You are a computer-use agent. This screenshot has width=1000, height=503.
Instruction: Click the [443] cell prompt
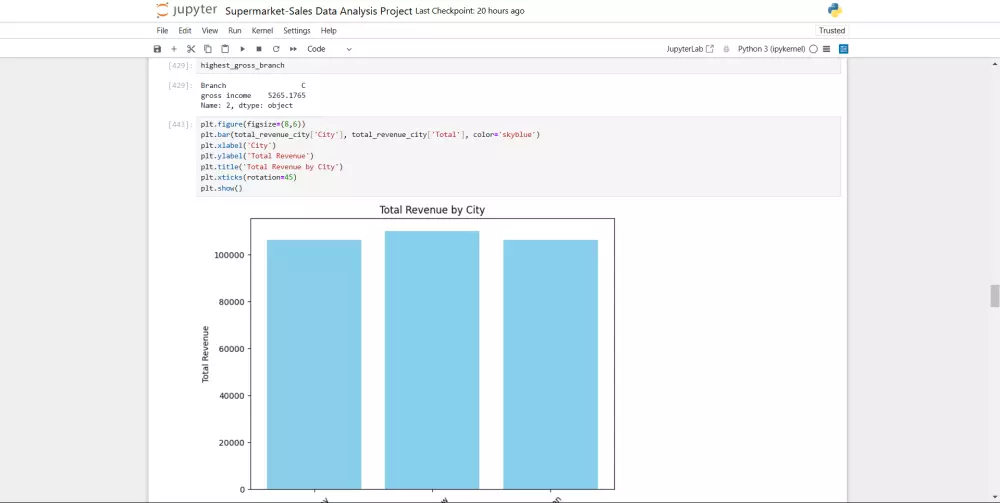click(x=180, y=124)
